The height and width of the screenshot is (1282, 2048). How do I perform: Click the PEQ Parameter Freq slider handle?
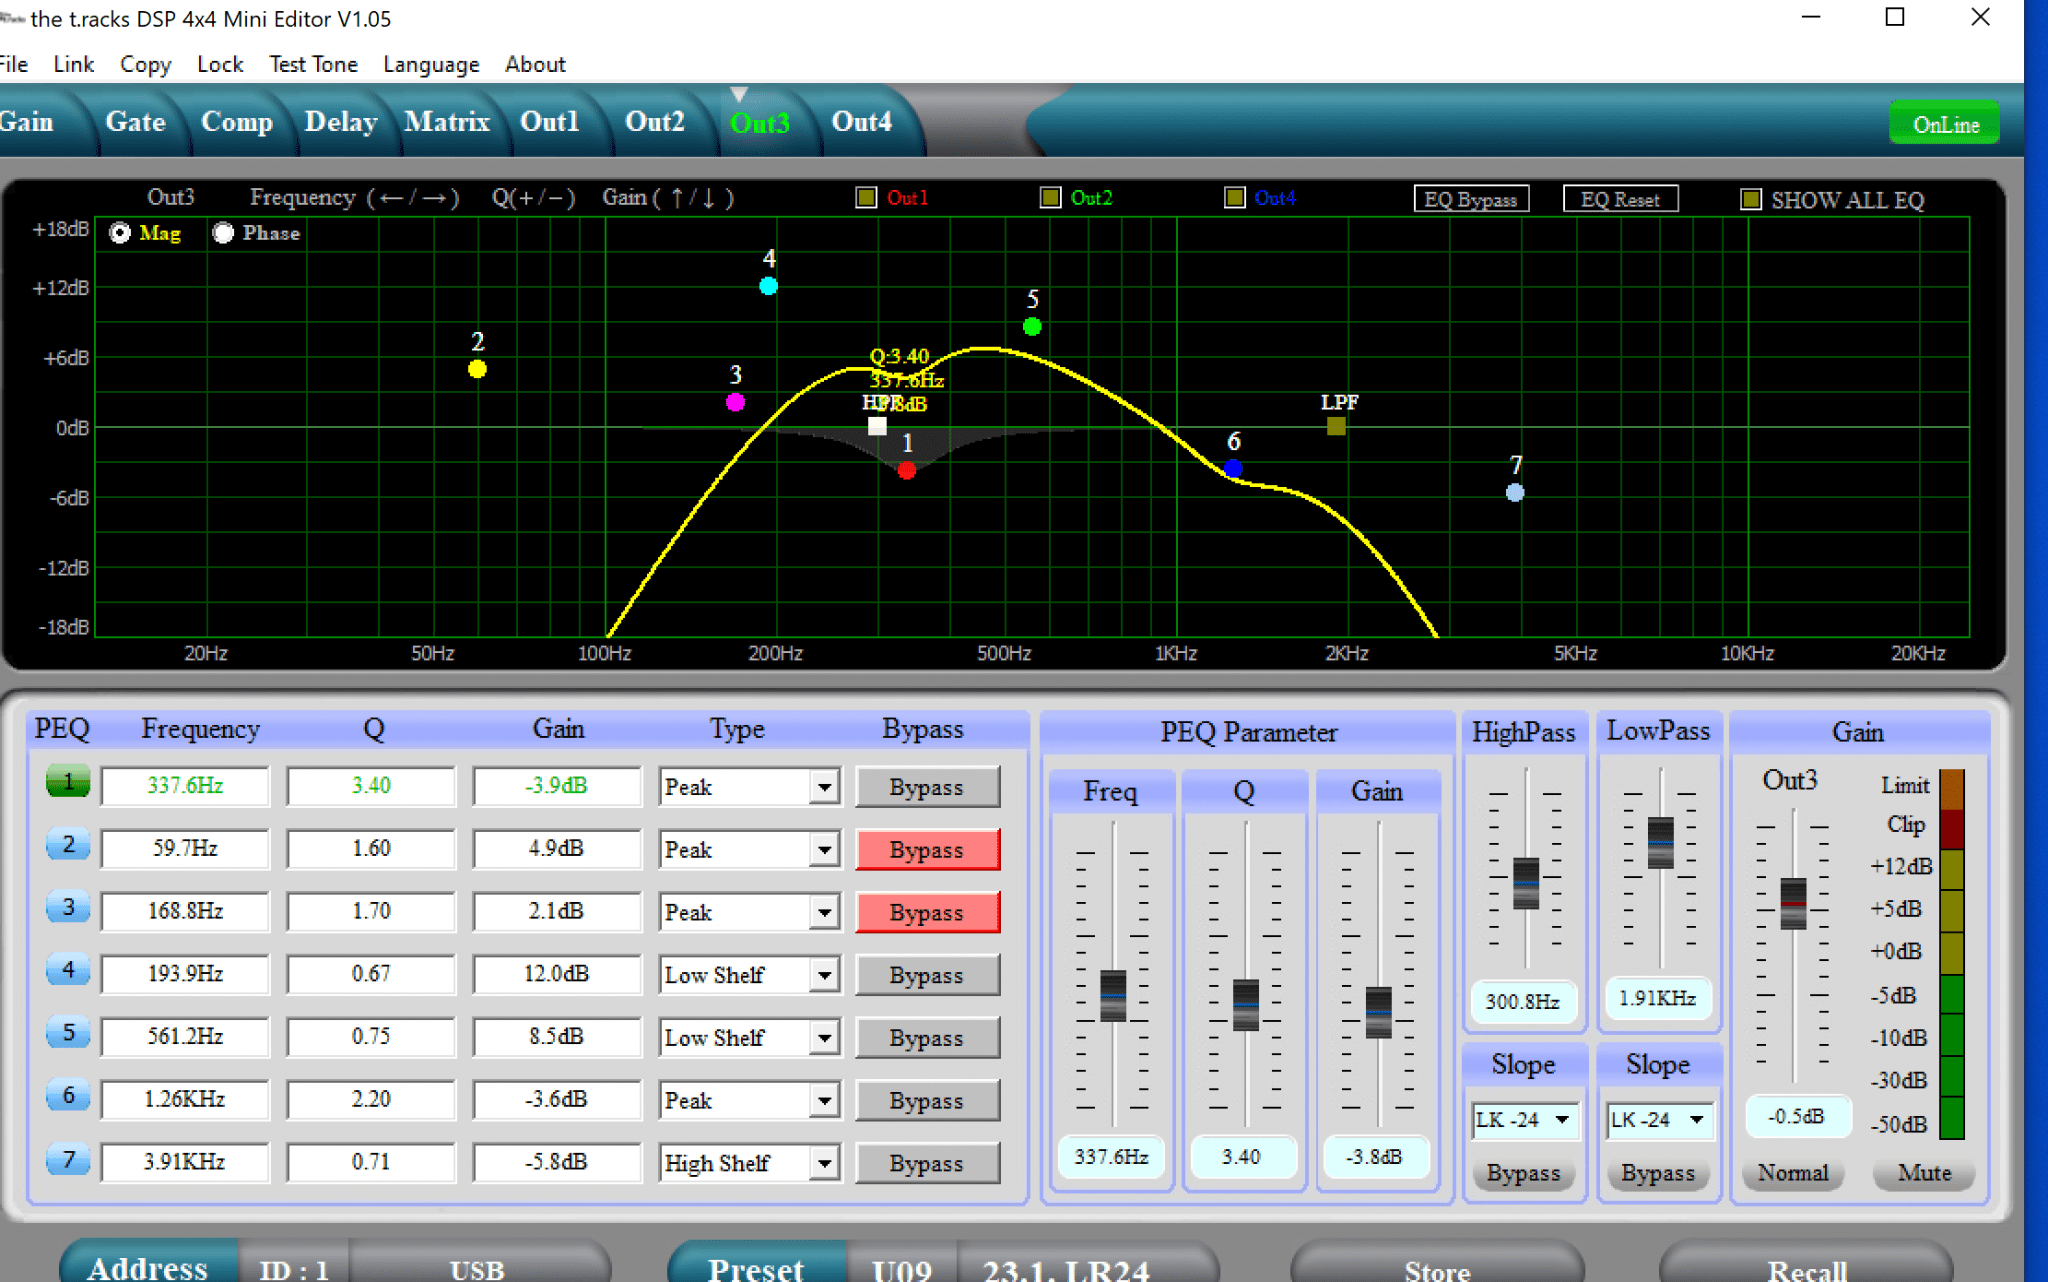(1113, 996)
